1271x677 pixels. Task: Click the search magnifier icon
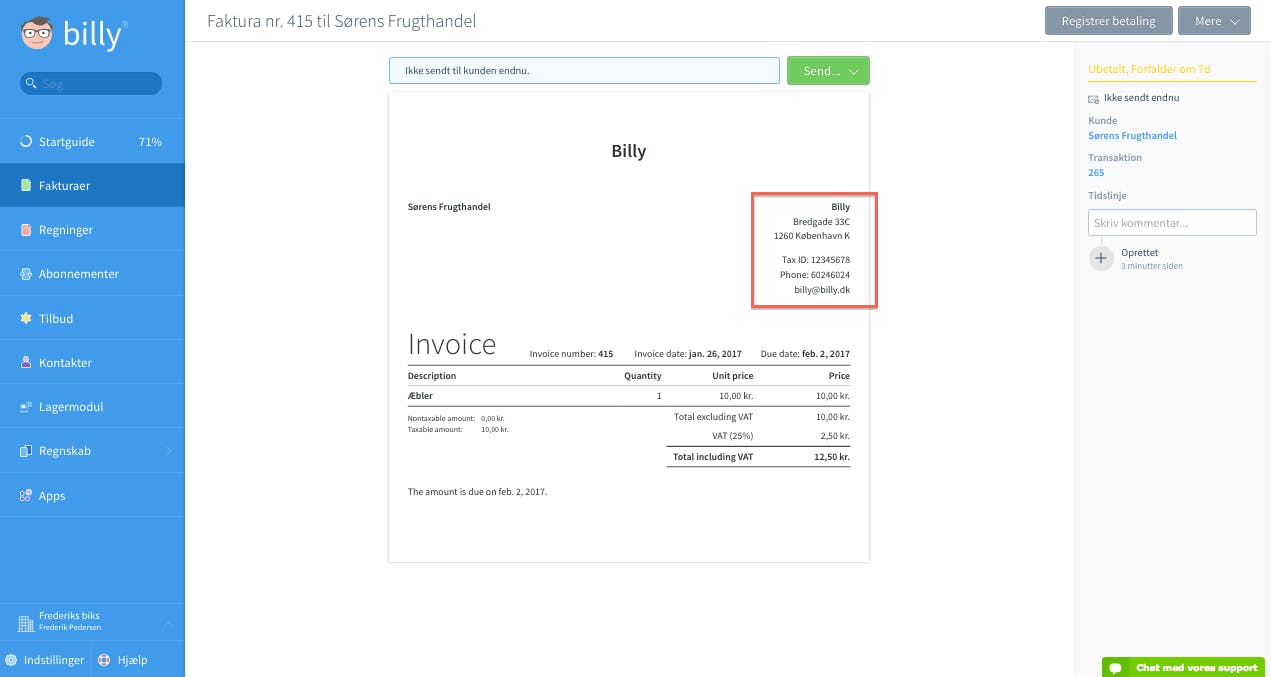click(31, 84)
